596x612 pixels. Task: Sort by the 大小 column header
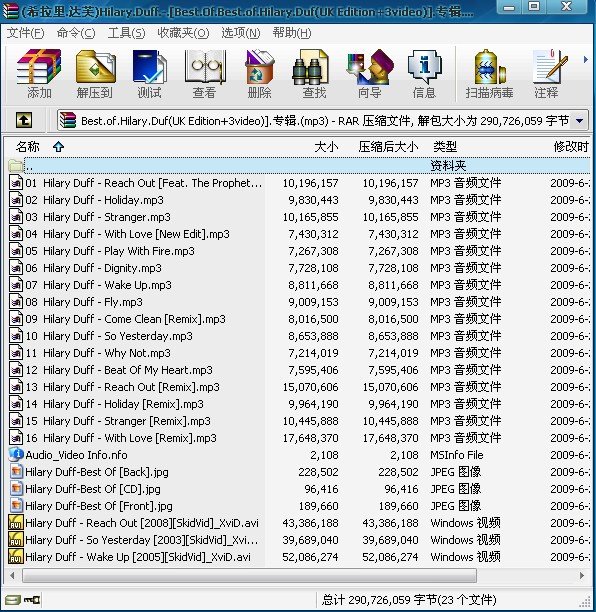[x=326, y=147]
